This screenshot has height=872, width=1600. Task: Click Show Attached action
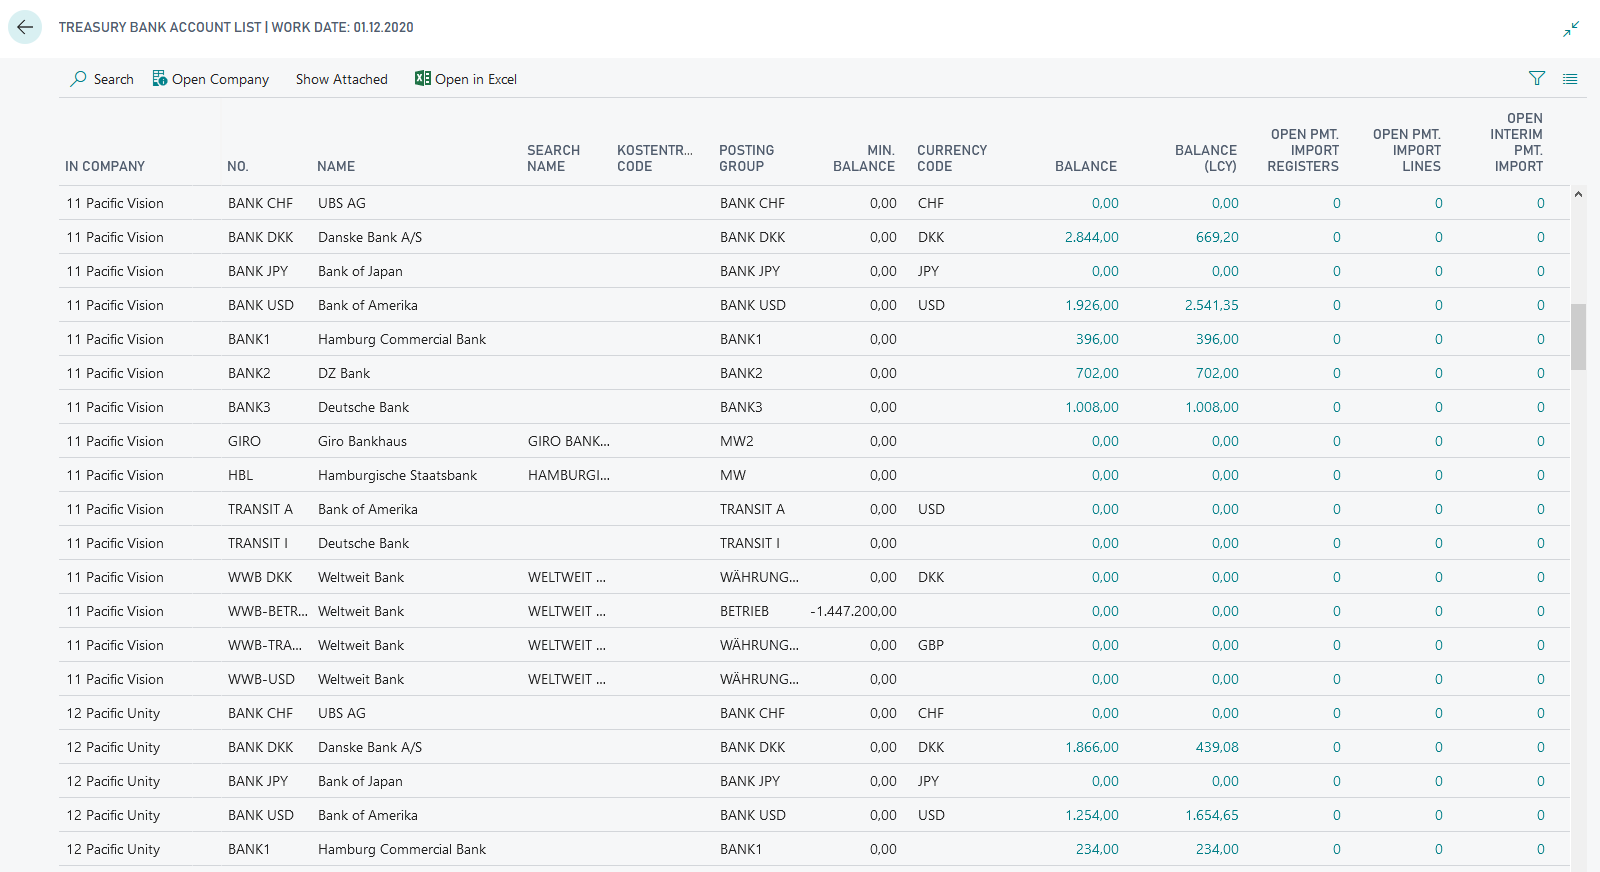341,79
